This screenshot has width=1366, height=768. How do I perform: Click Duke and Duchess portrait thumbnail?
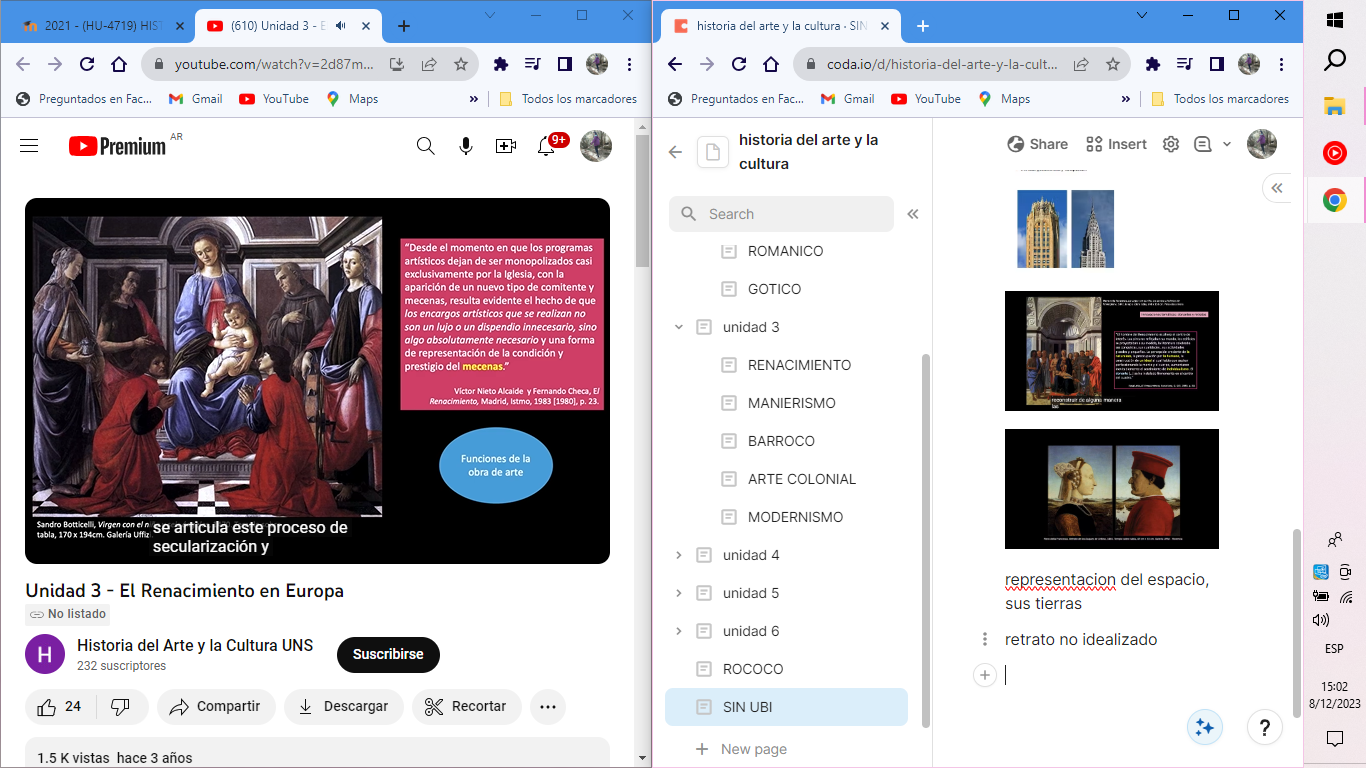[x=1112, y=489]
